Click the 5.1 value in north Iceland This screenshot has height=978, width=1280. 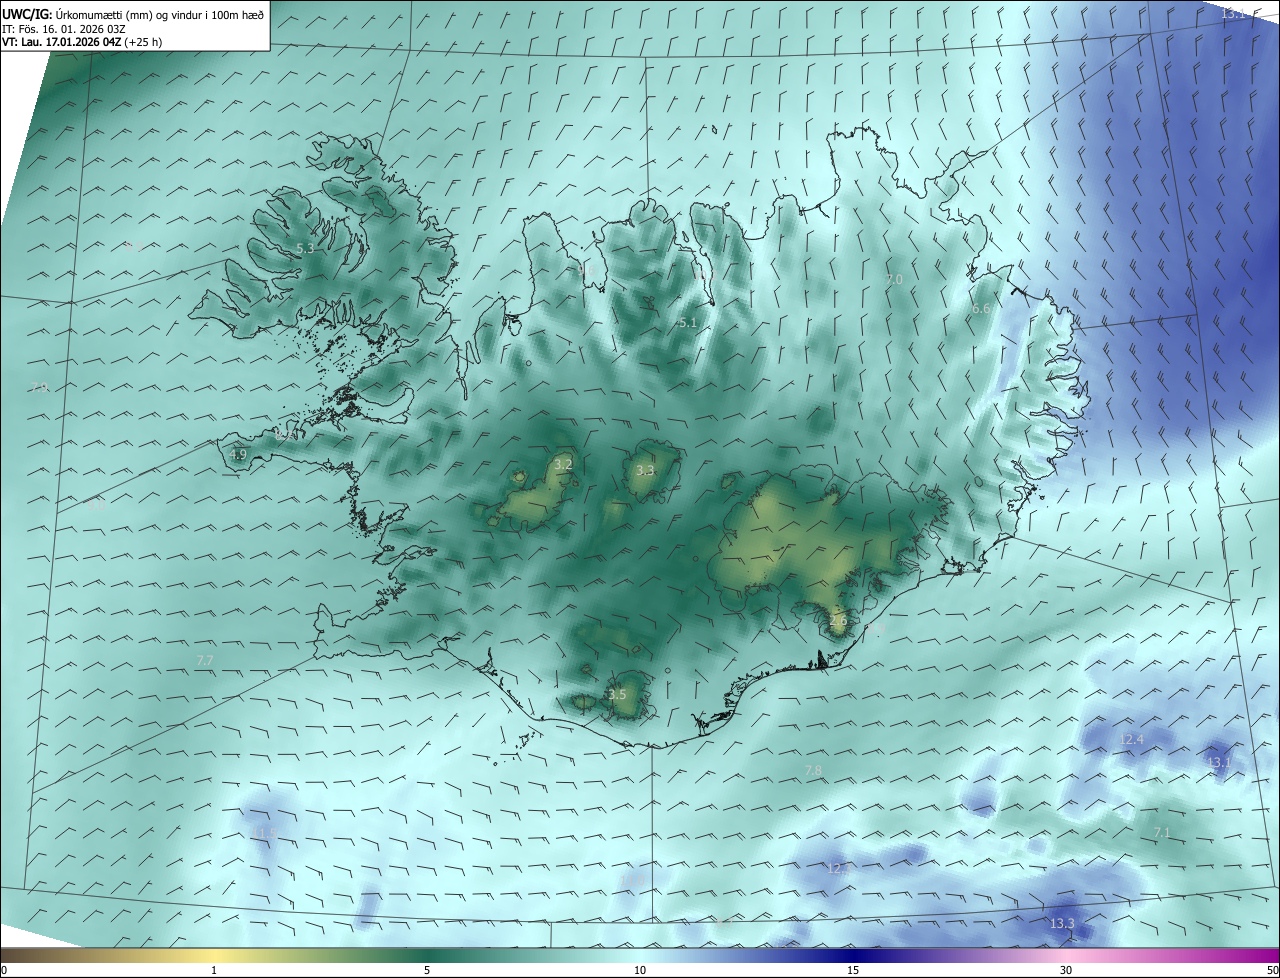tap(687, 322)
